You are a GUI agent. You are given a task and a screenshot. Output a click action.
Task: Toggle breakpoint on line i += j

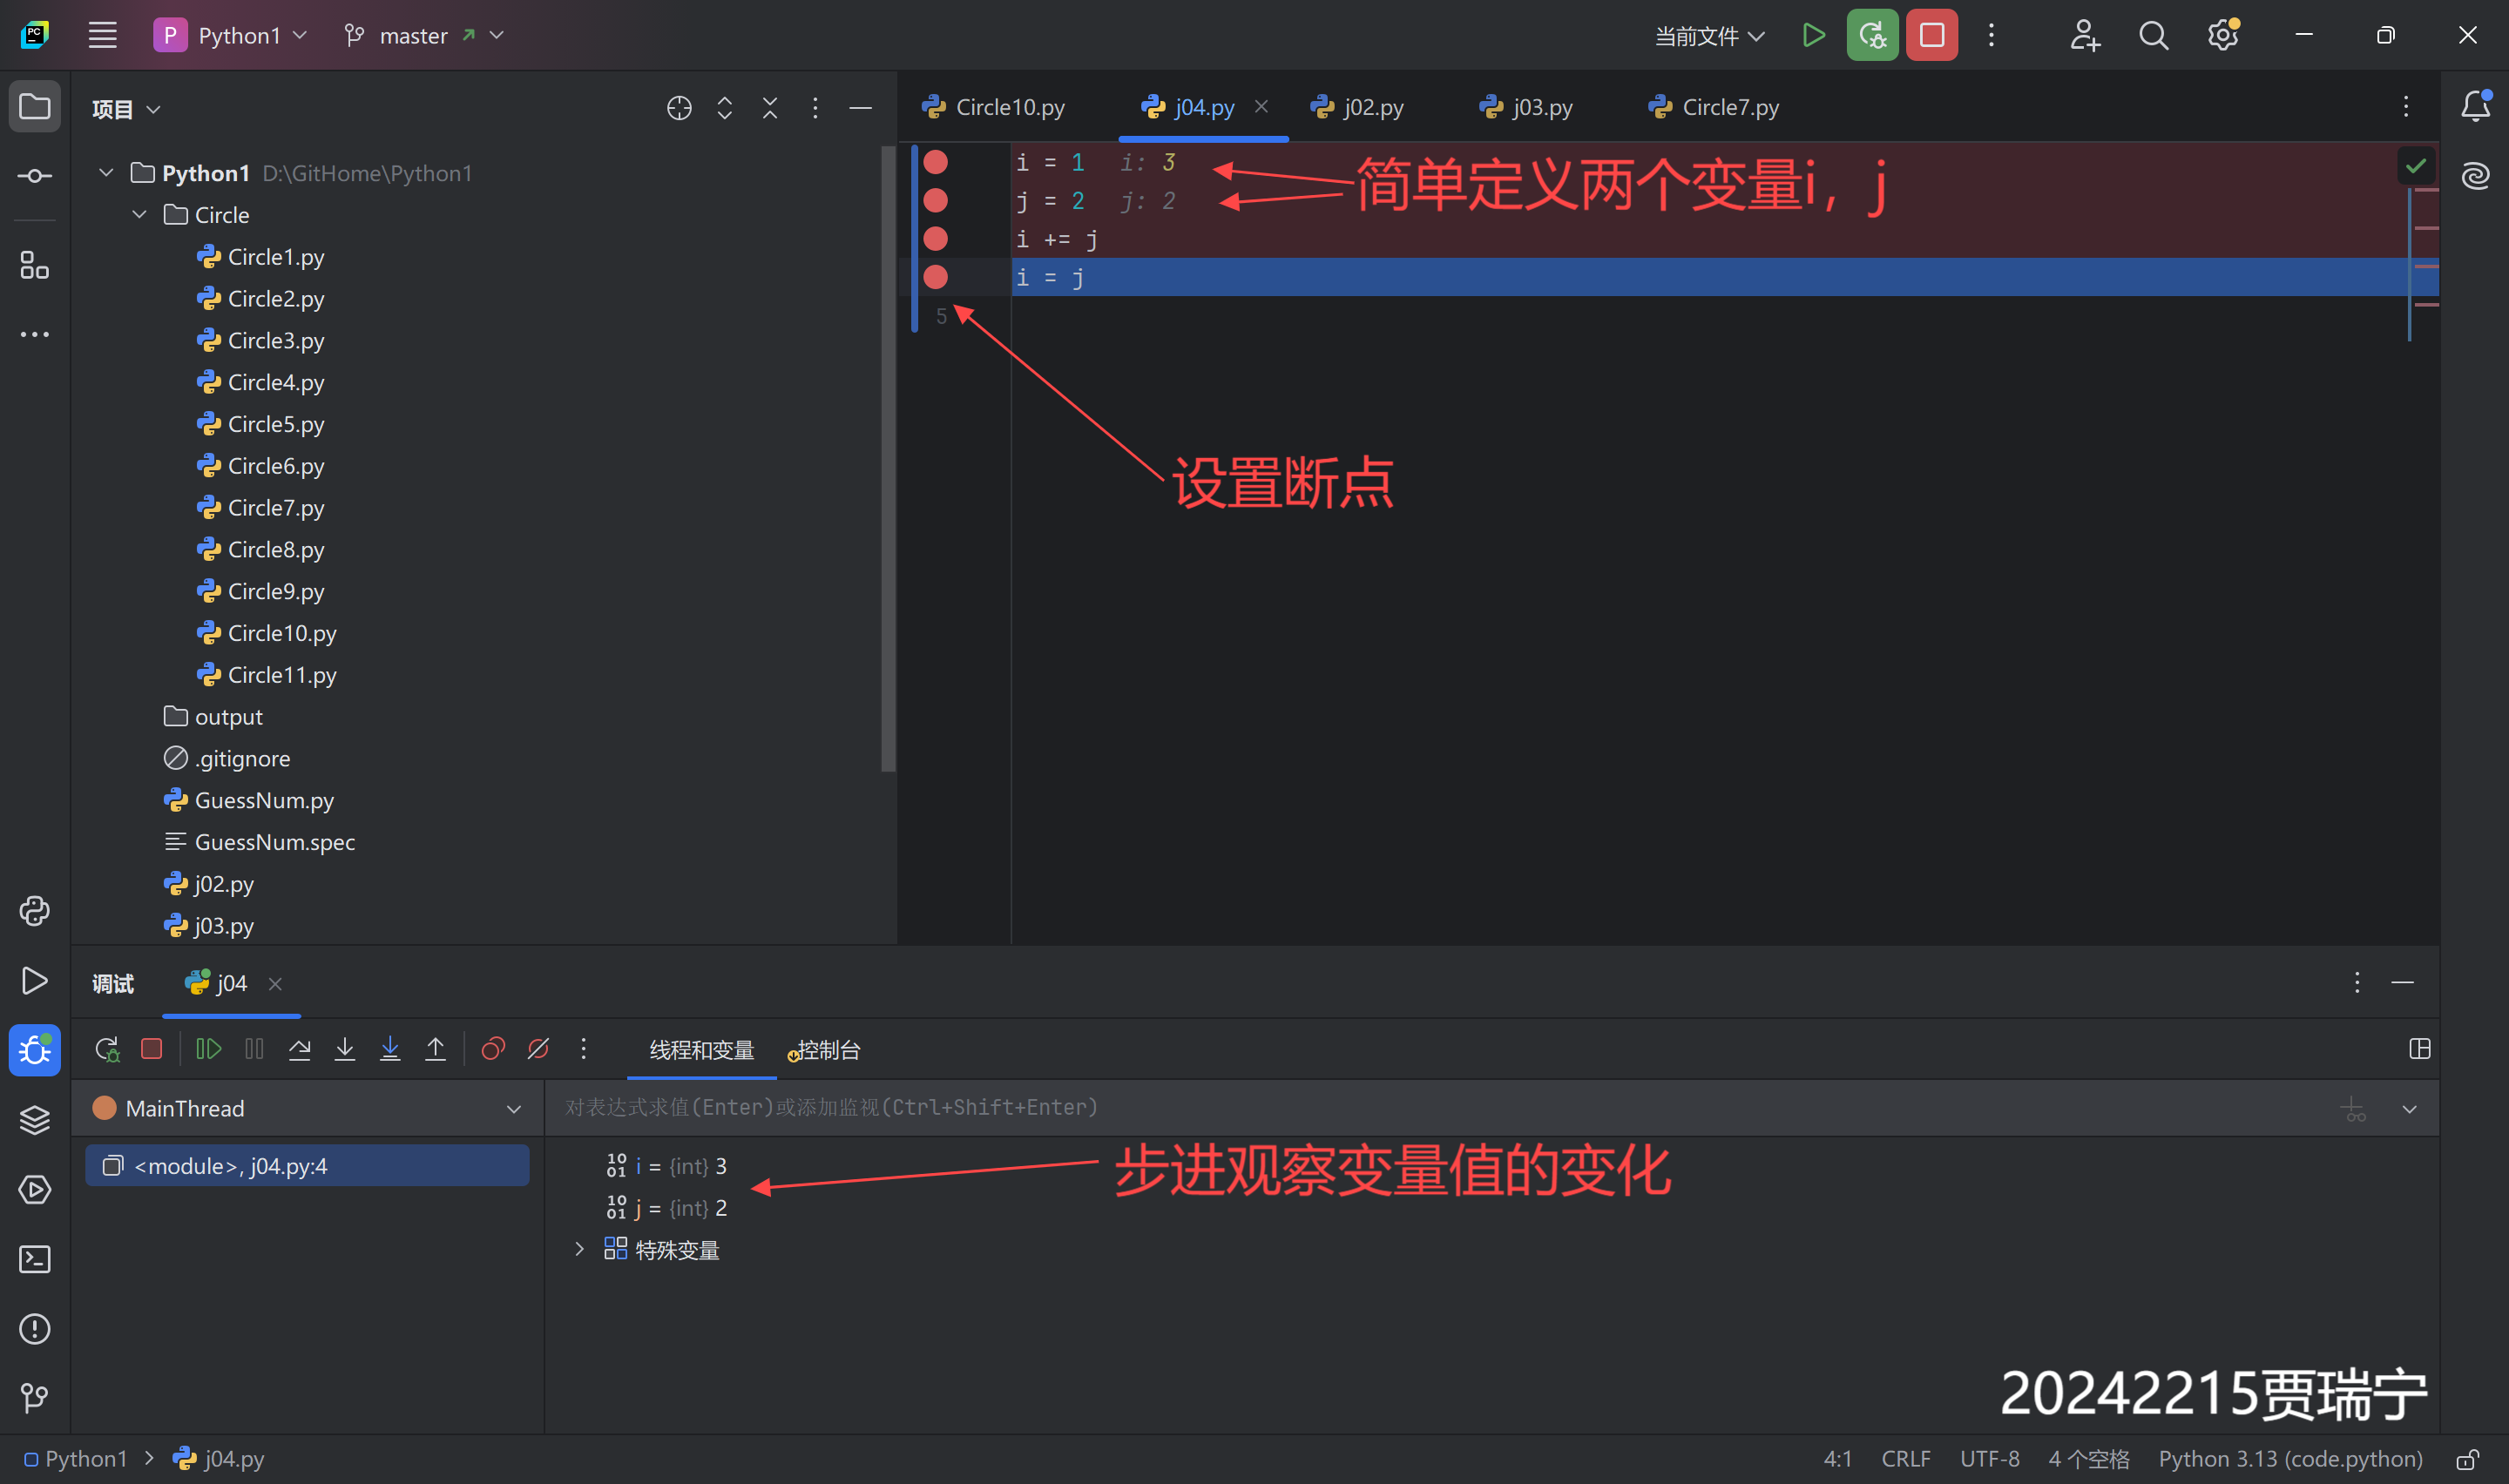point(936,239)
